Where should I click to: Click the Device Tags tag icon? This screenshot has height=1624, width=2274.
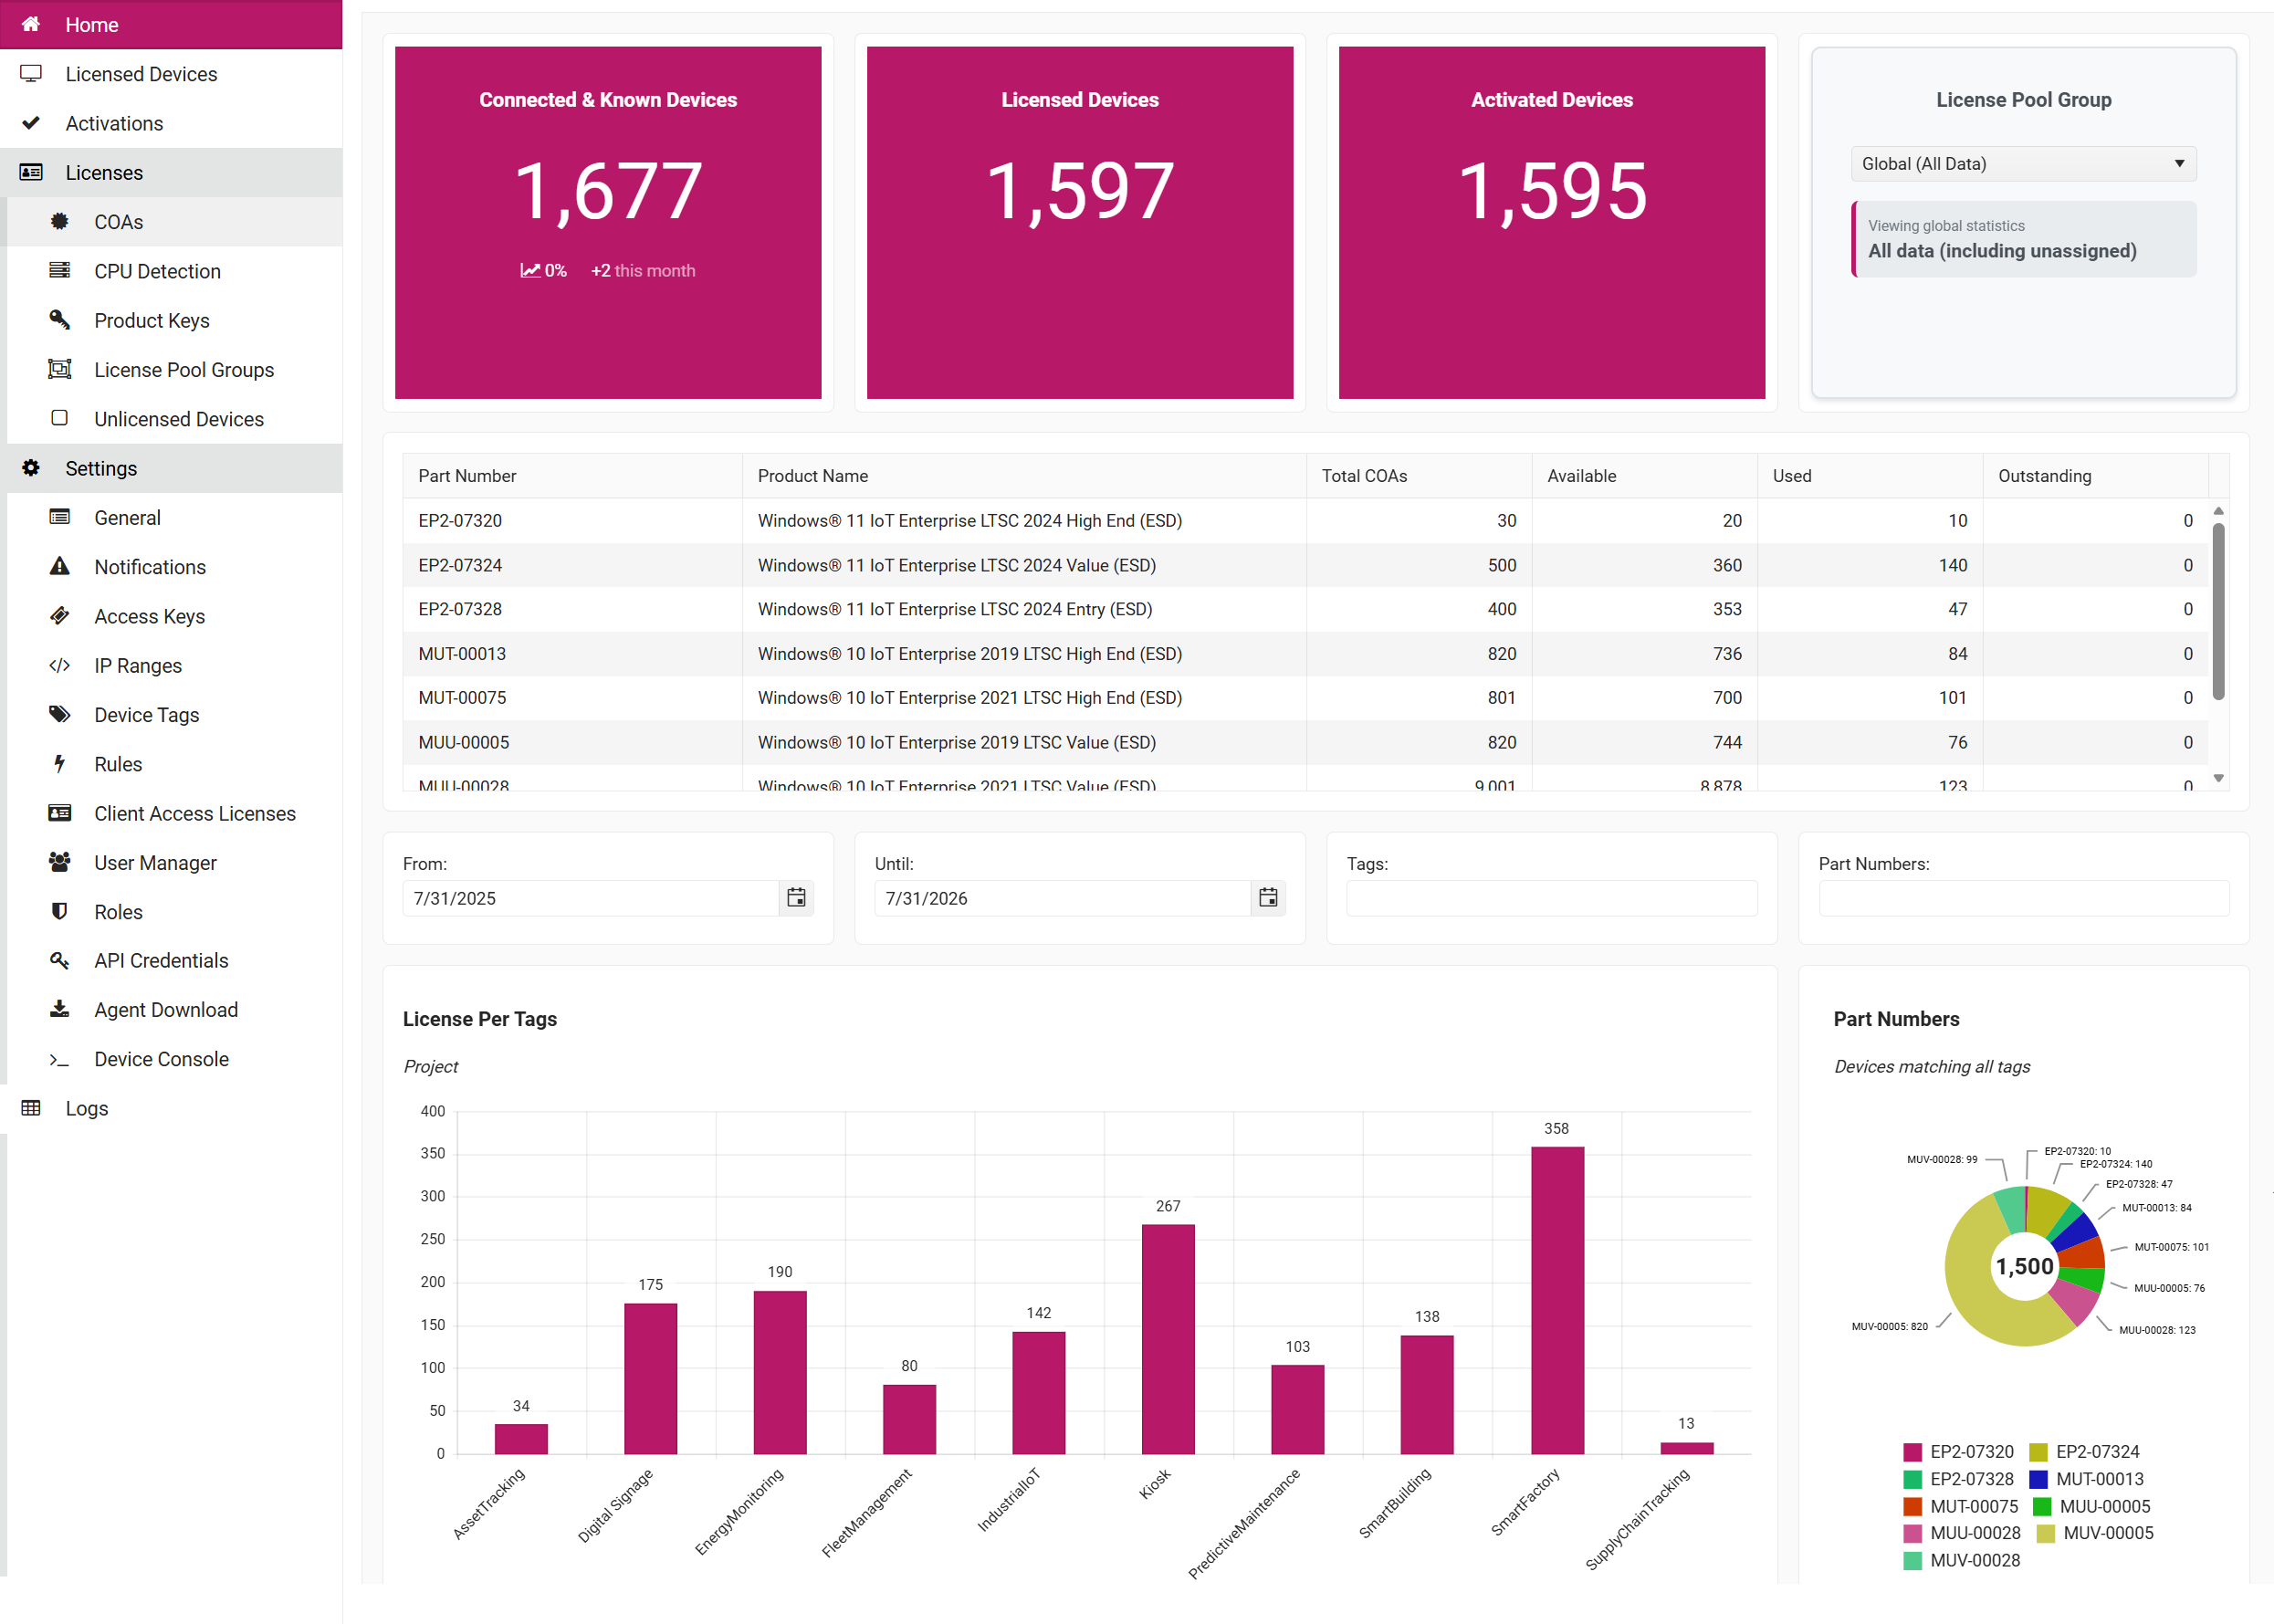60,714
